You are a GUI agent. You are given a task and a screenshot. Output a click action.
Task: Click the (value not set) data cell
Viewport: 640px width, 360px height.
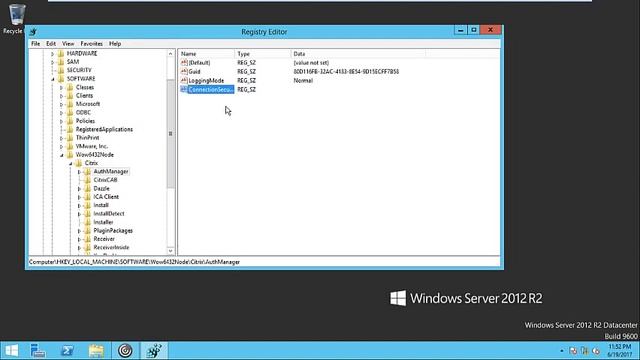click(x=311, y=63)
